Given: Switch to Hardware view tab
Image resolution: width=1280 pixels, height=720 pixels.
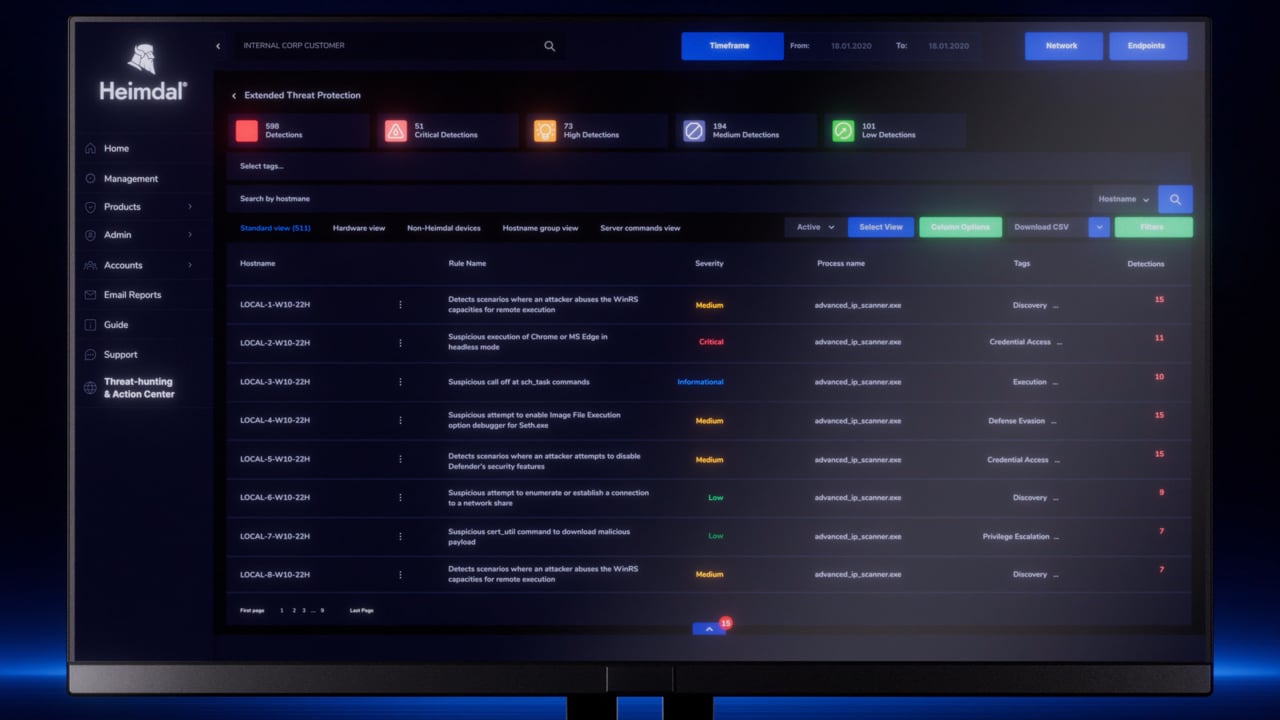Looking at the screenshot, I should (359, 228).
